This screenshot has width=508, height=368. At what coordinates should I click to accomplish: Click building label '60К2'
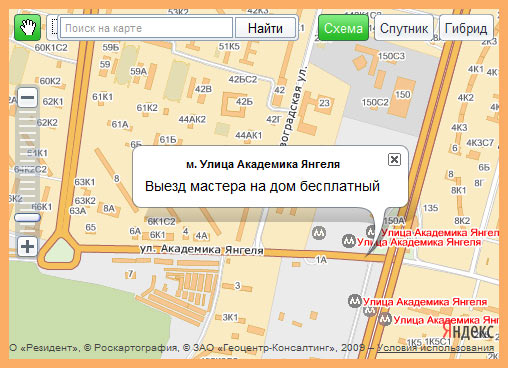point(50,81)
